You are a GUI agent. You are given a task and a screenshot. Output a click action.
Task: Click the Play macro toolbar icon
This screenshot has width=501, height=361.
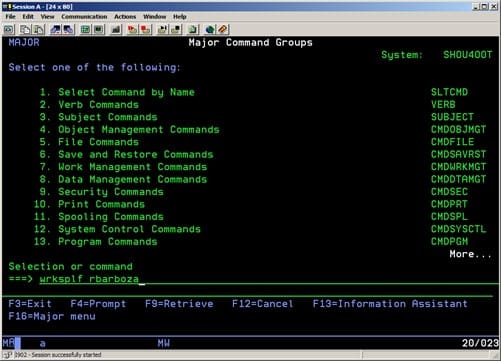(162, 30)
